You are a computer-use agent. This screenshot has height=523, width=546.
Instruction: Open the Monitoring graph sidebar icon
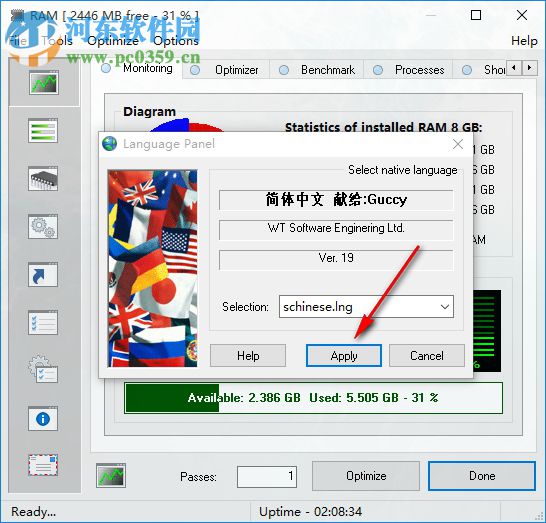pos(44,83)
